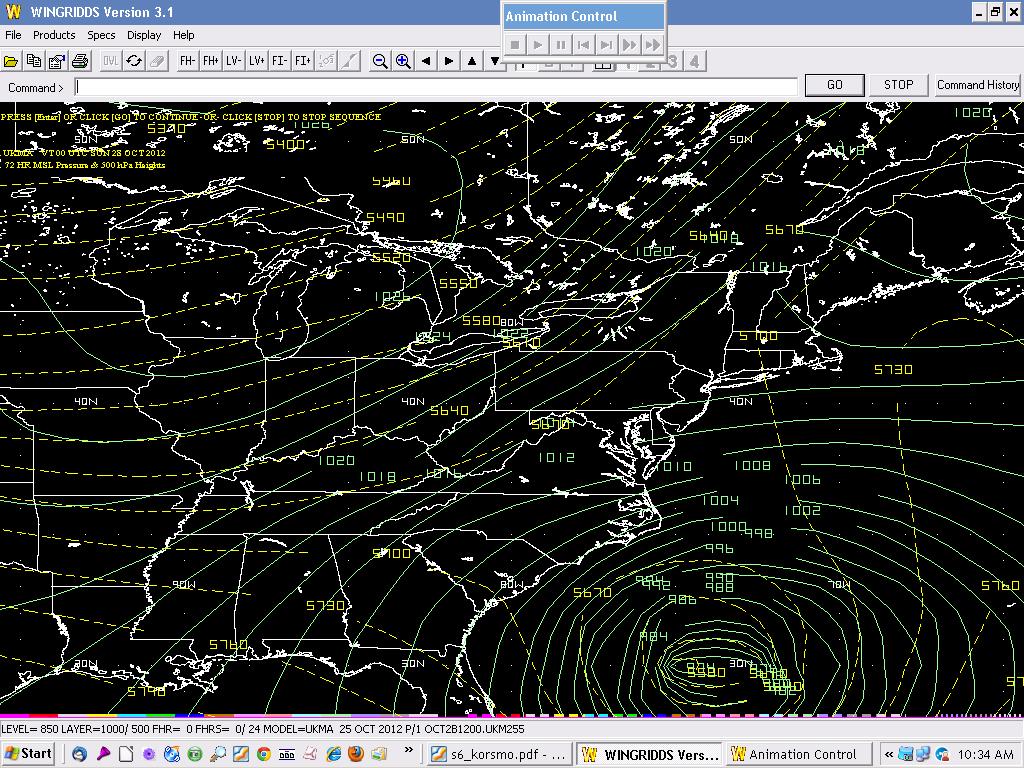Launch Google Chrome from quick launch

point(264,754)
